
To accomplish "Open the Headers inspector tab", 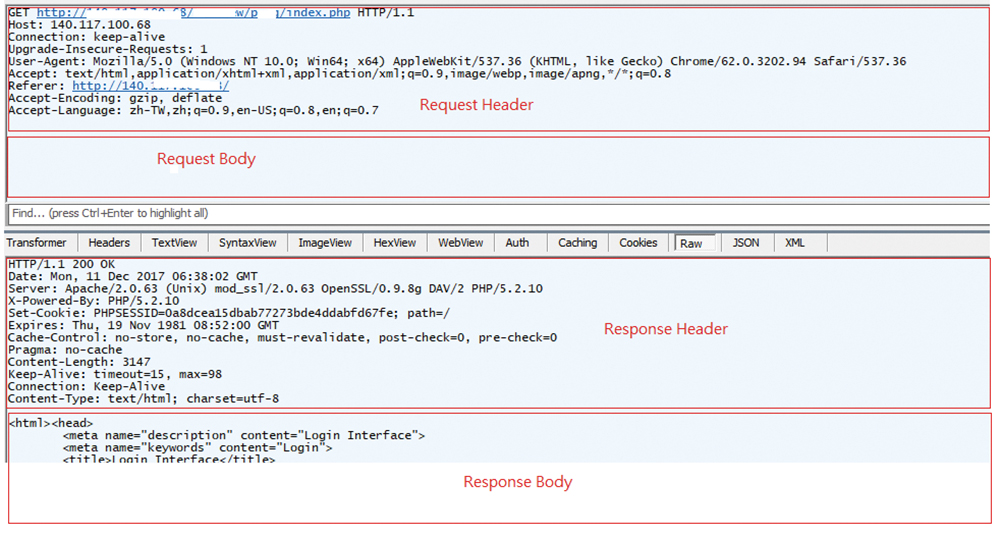I will [x=109, y=243].
